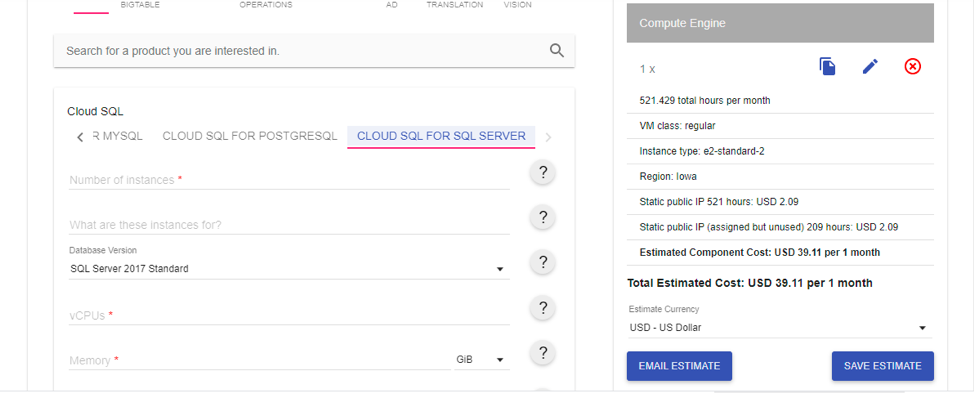Focus the Number of instances field
Image resolution: width=974 pixels, height=393 pixels.
(x=289, y=180)
